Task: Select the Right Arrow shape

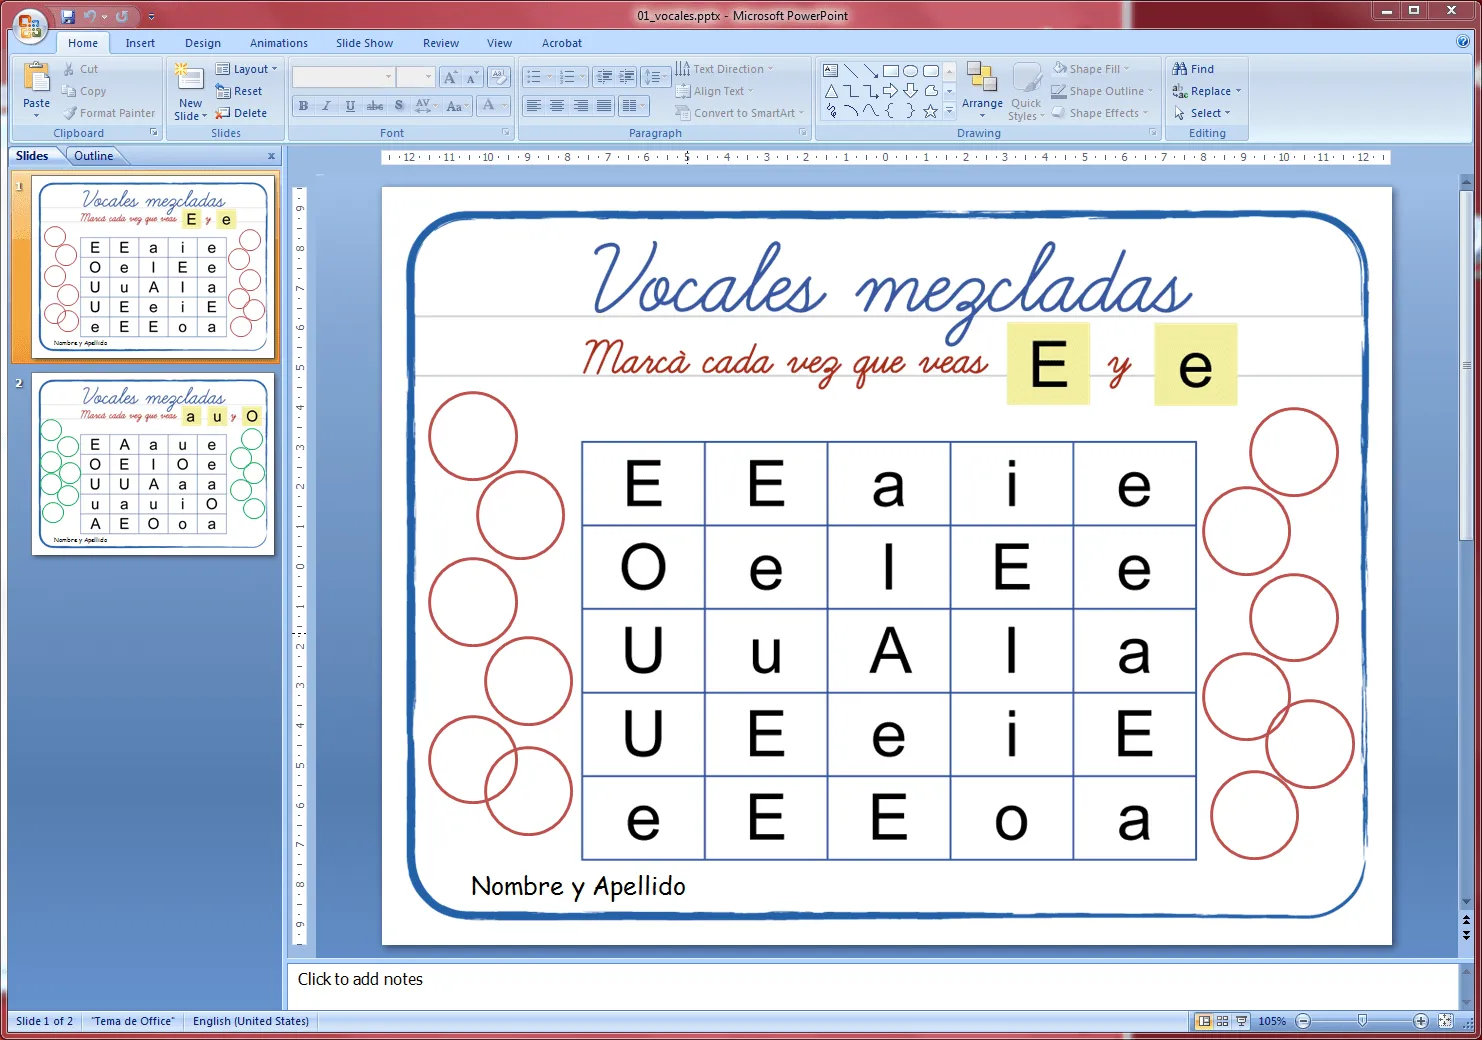Action: [x=890, y=91]
